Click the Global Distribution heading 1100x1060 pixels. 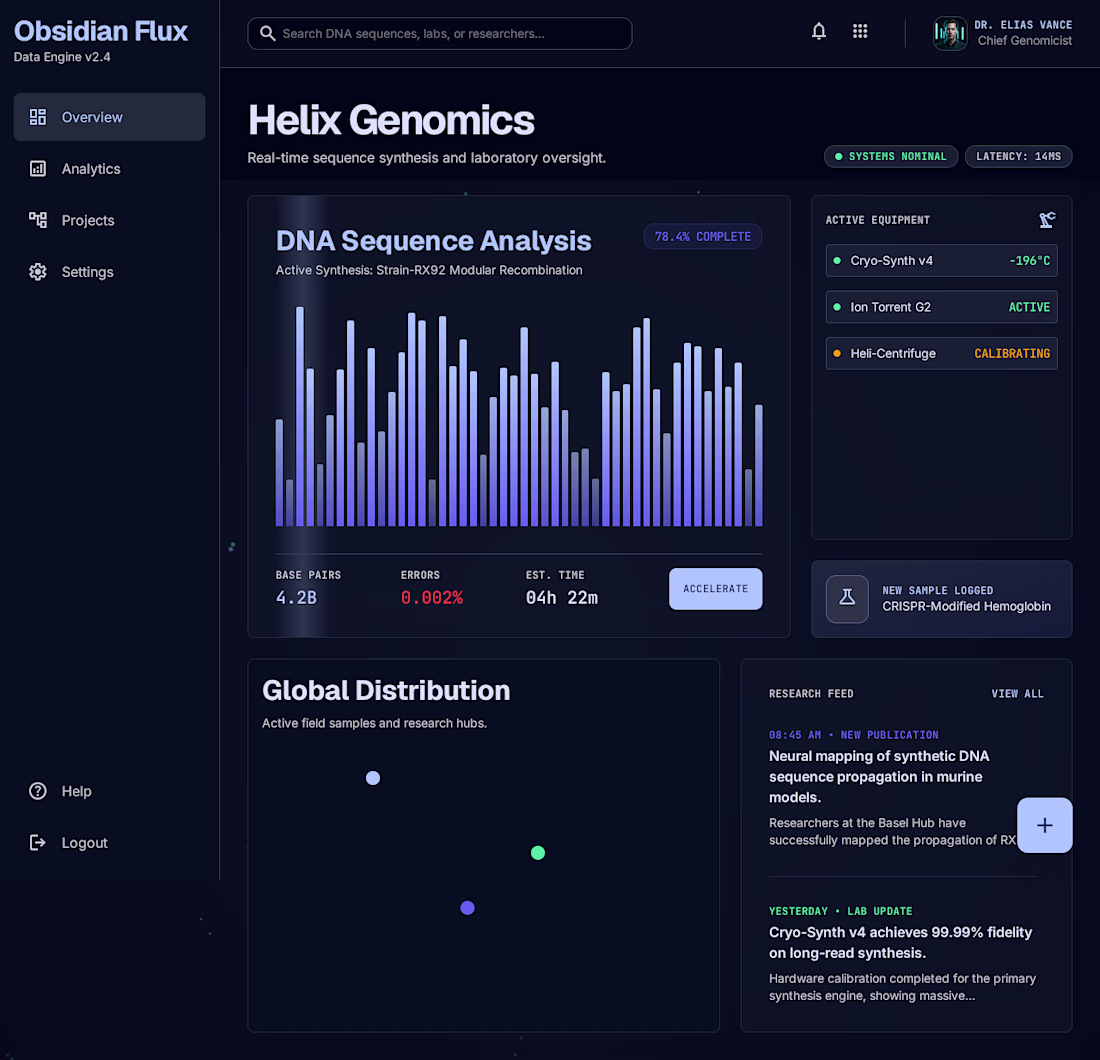pyautogui.click(x=386, y=691)
